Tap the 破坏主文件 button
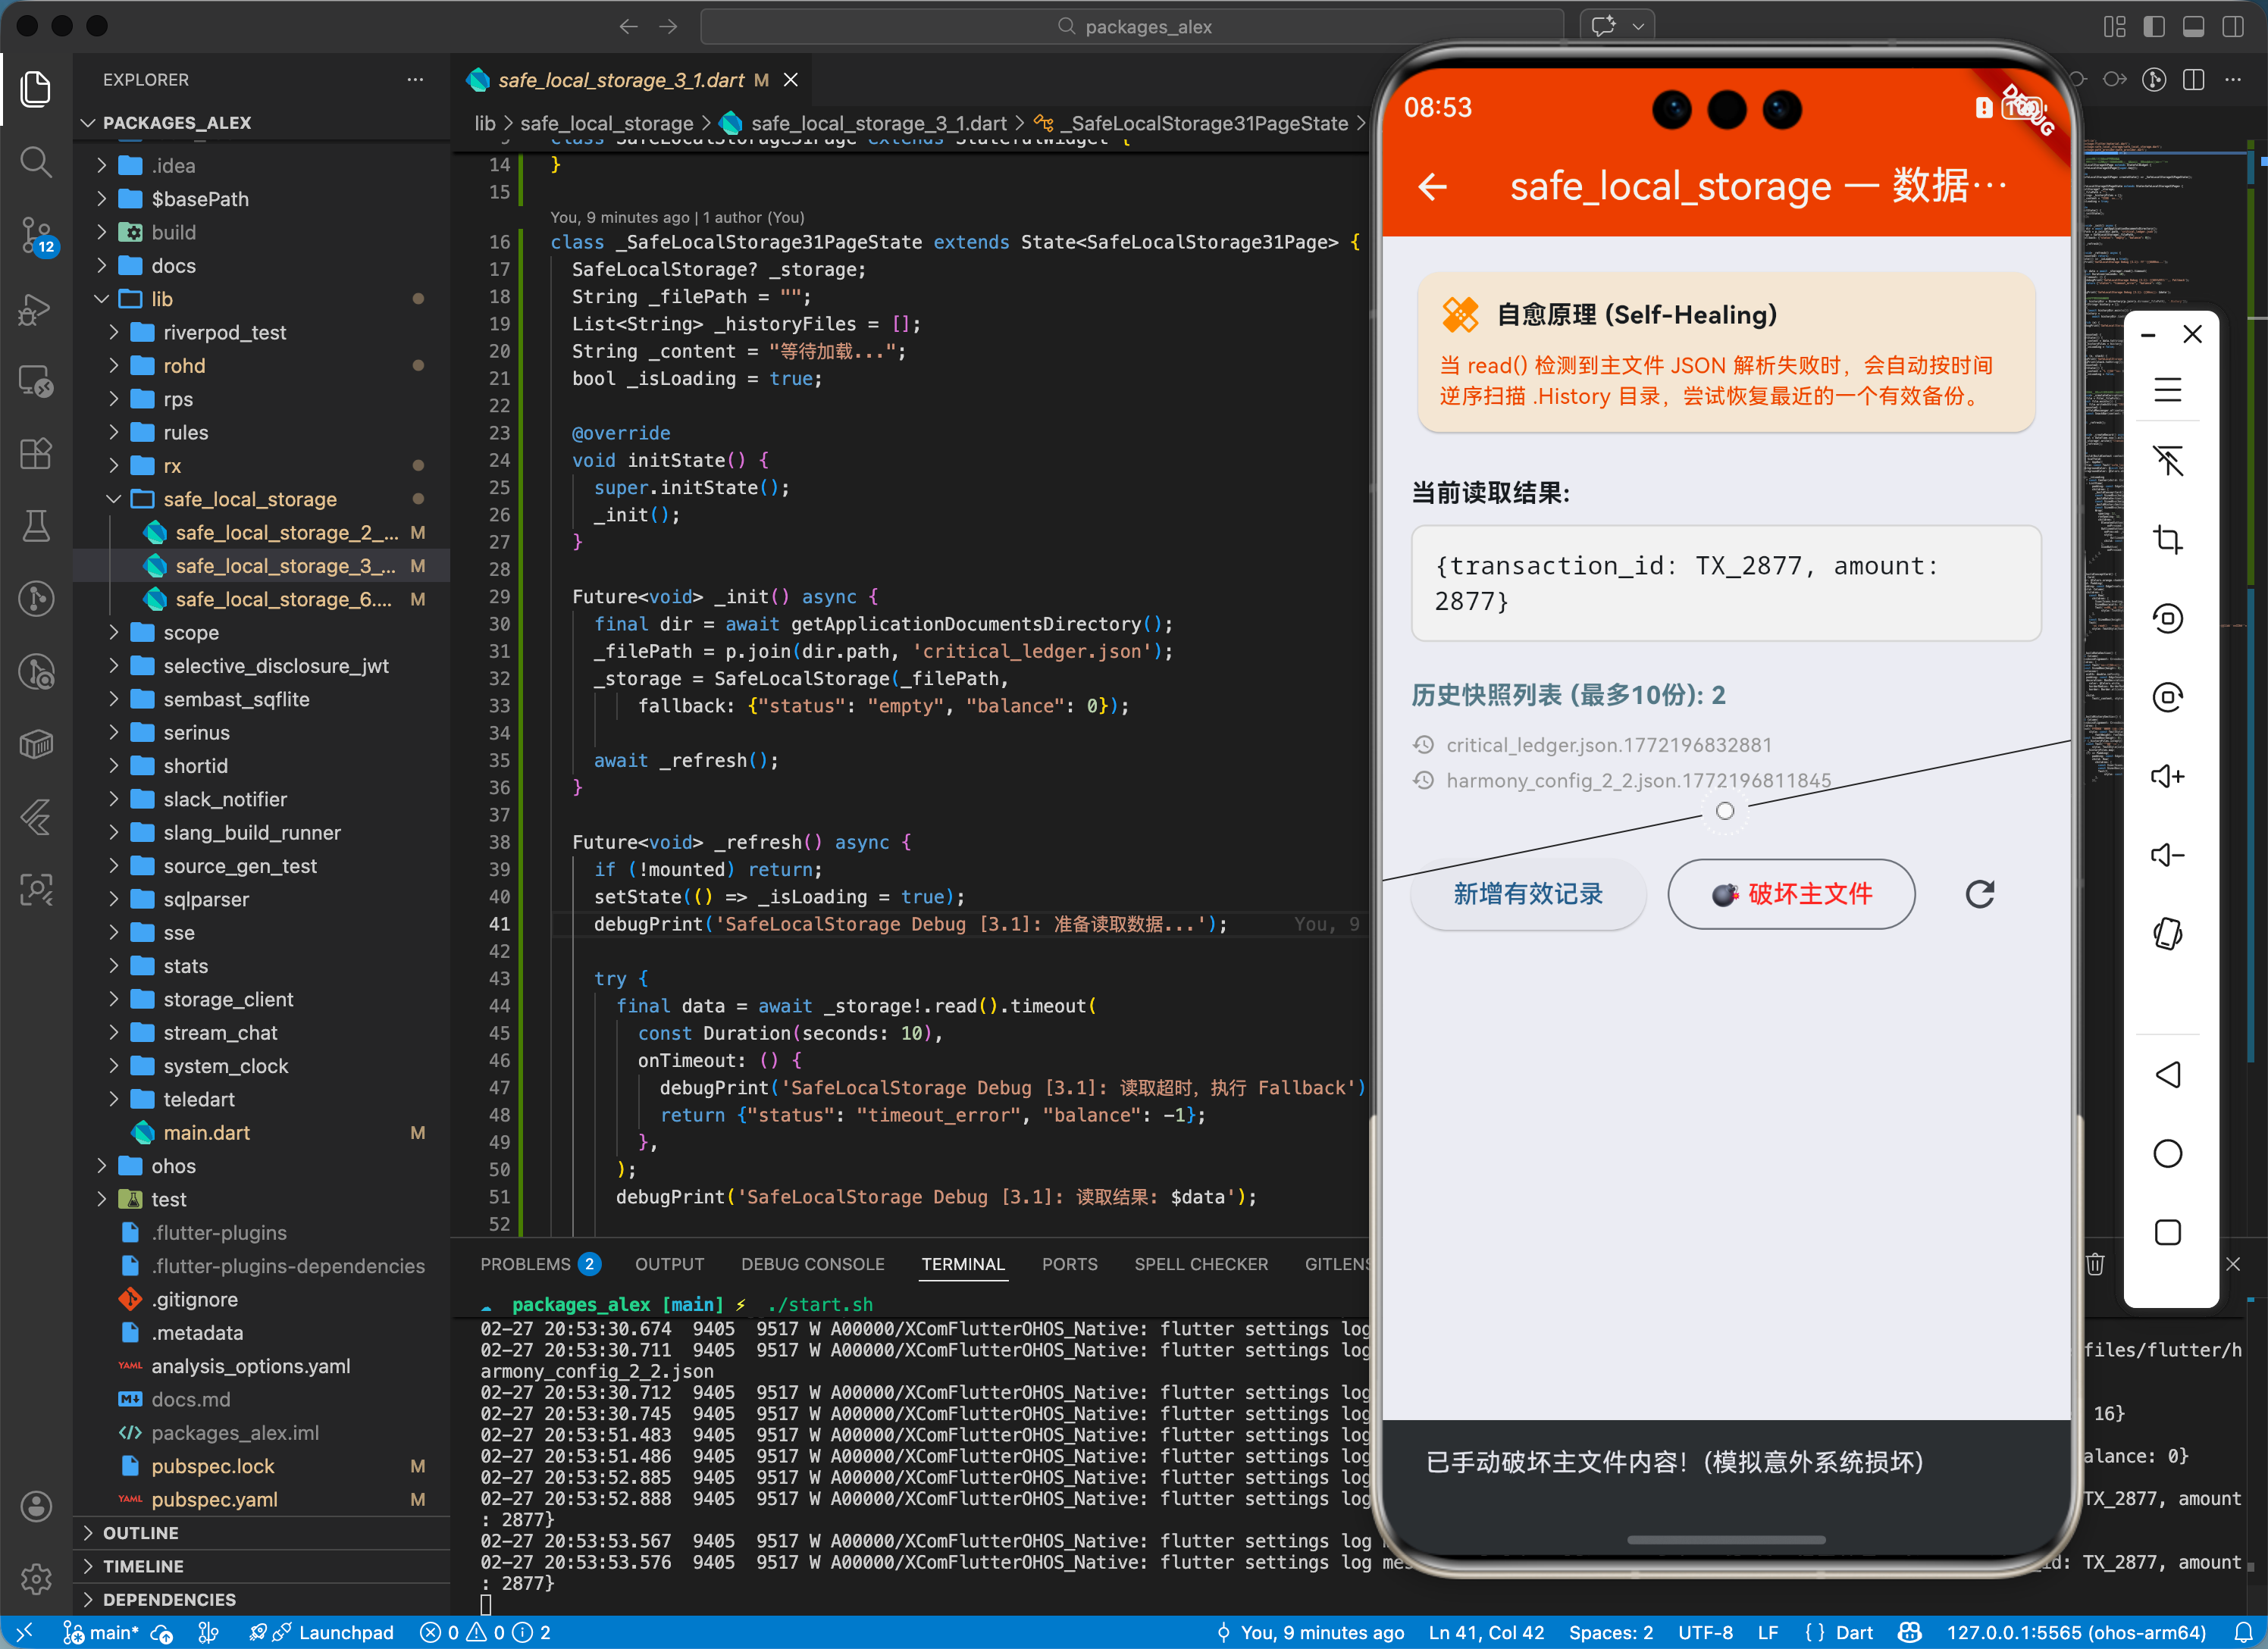Screen dimensions: 2268x1649 tap(1790, 893)
